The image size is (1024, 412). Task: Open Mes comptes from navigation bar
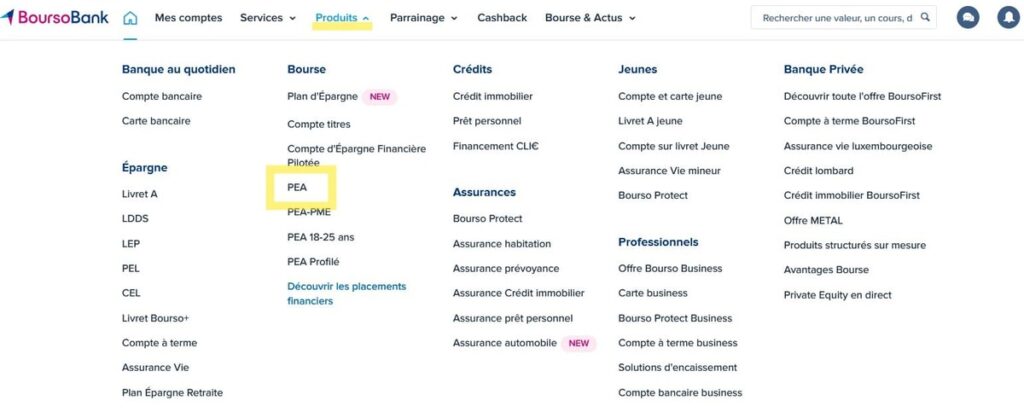pyautogui.click(x=188, y=18)
